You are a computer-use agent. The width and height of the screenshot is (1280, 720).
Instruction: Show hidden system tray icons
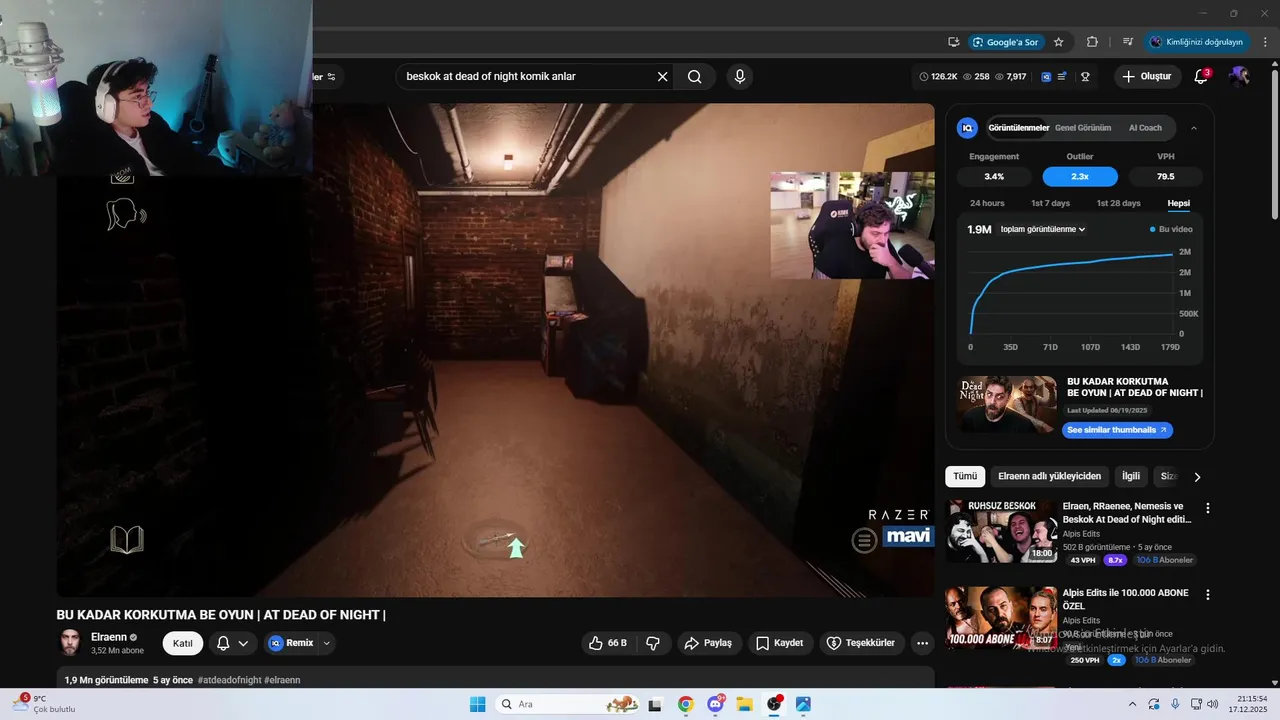(1132, 704)
